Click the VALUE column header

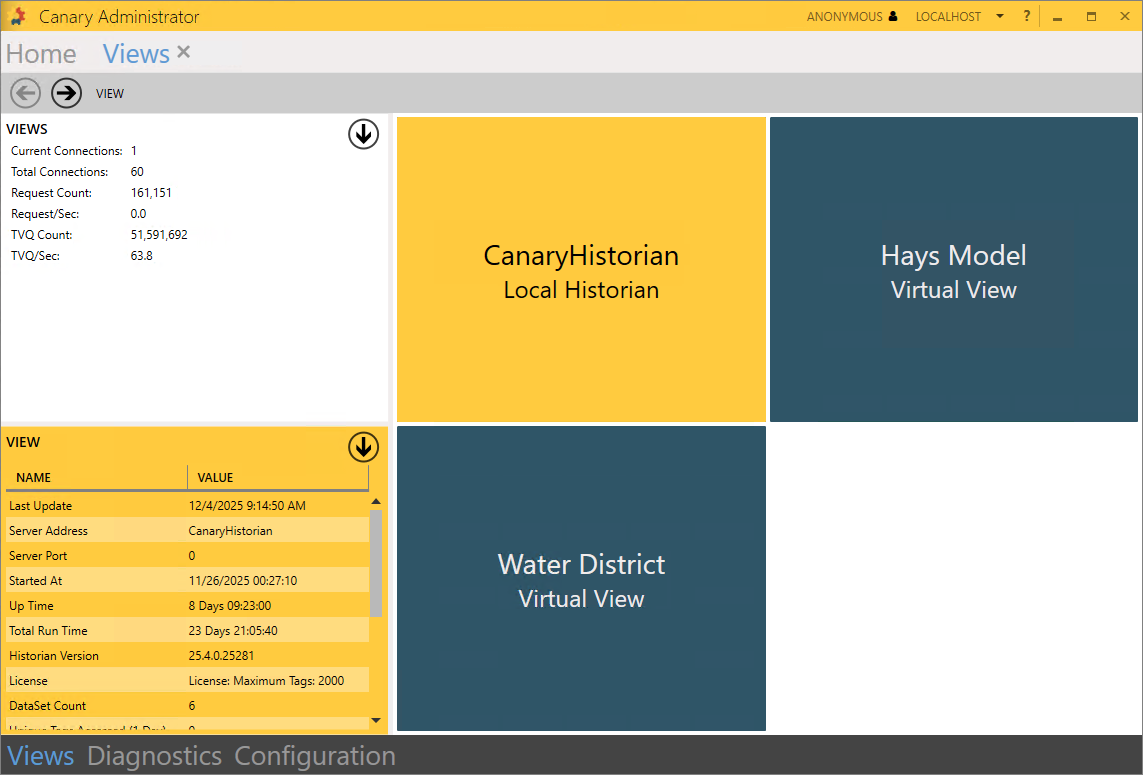pyautogui.click(x=277, y=478)
